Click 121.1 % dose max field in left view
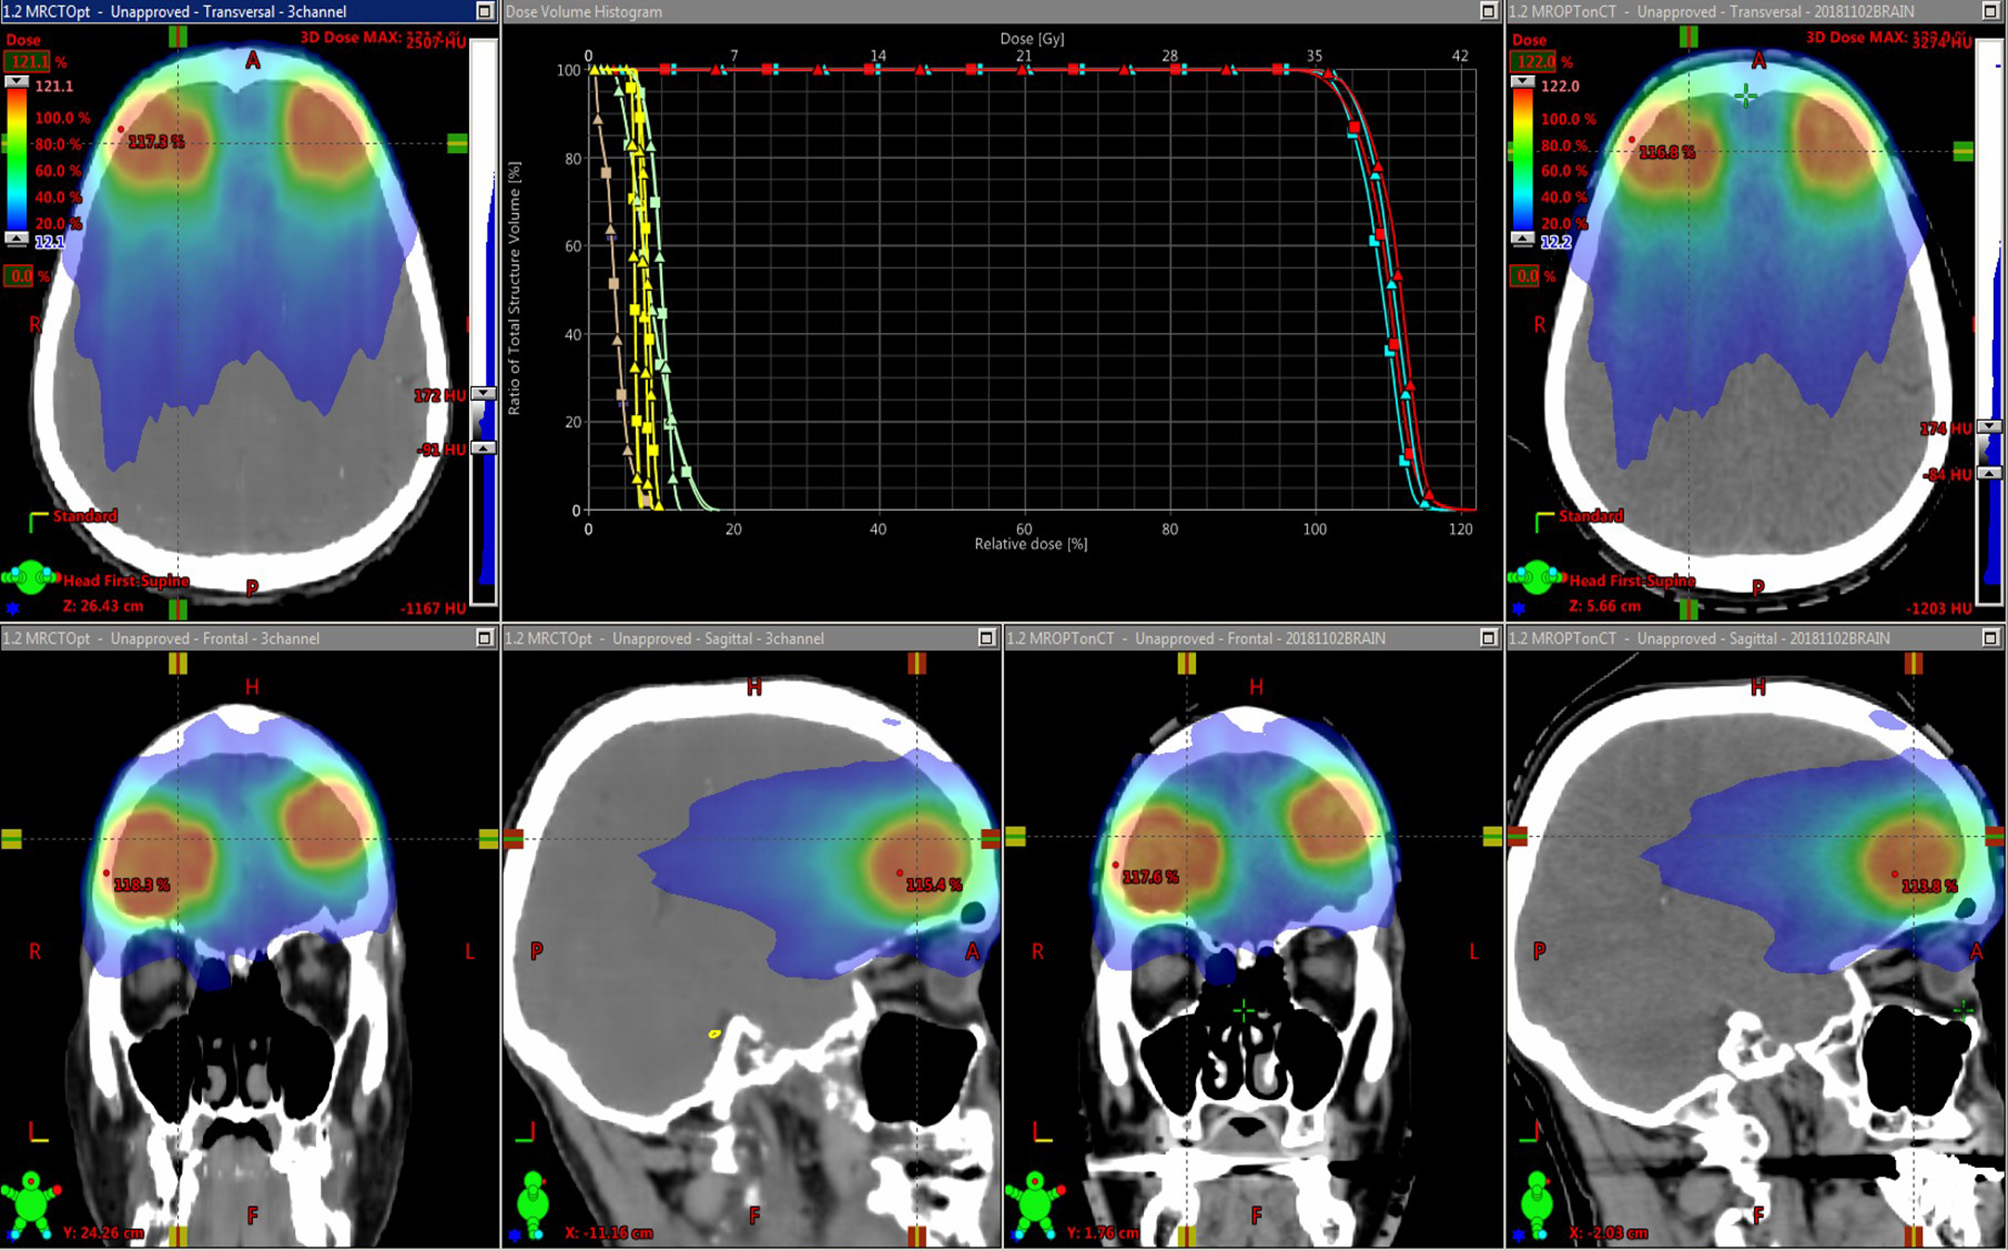Image resolution: width=2008 pixels, height=1251 pixels. click(28, 62)
